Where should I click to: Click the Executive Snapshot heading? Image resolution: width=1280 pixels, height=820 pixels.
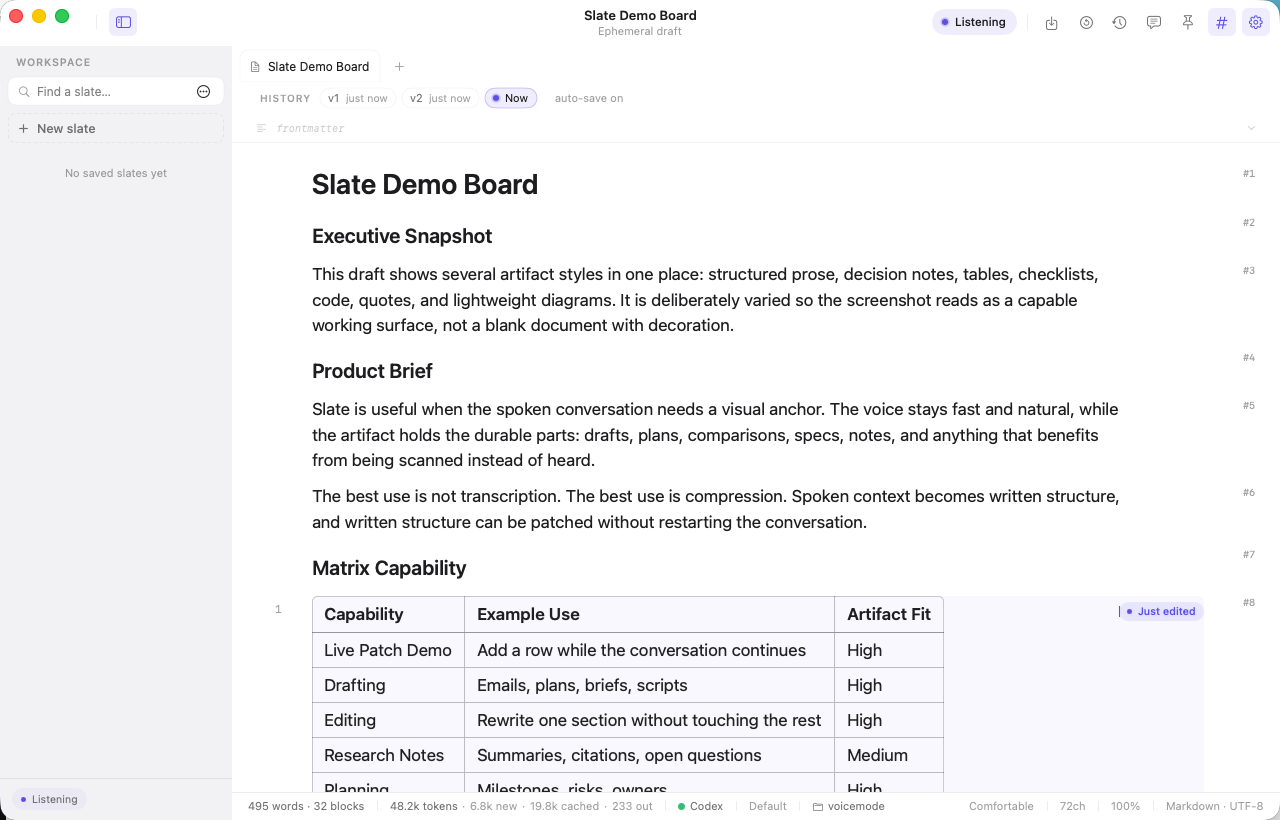(402, 236)
